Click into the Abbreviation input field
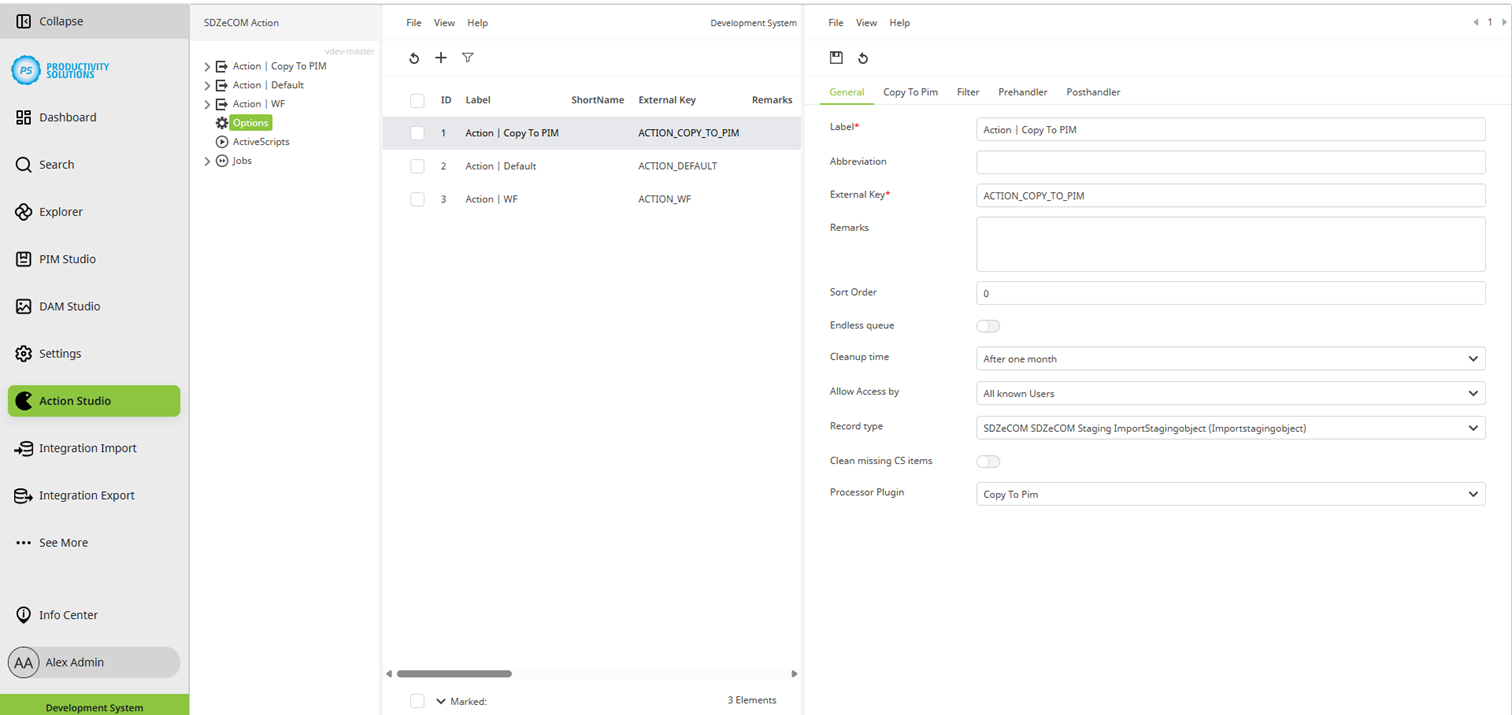 1230,162
